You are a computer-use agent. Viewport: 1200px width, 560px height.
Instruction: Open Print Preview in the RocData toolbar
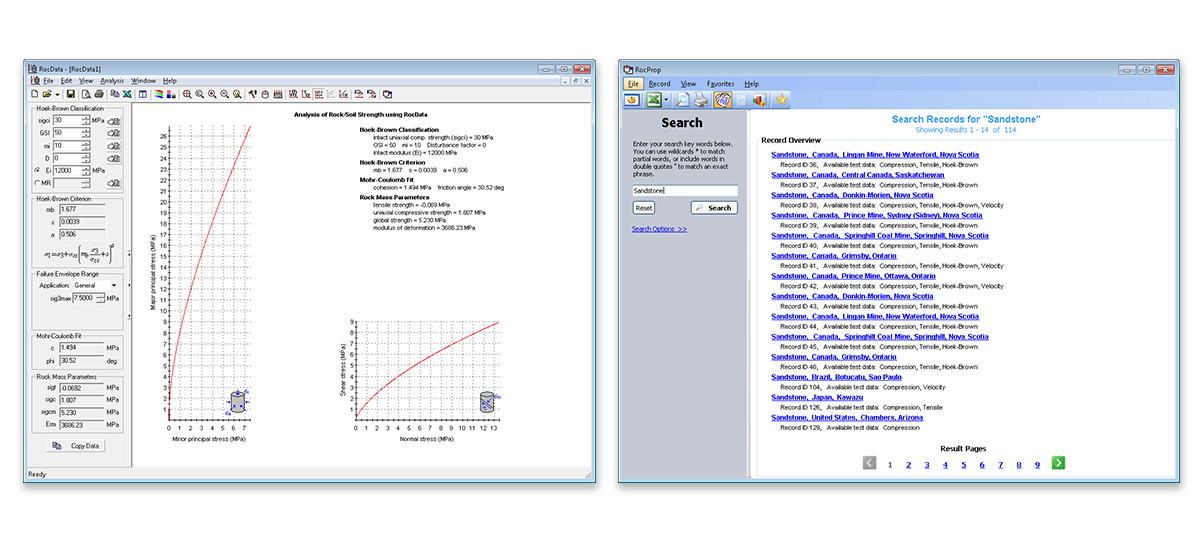[86, 94]
